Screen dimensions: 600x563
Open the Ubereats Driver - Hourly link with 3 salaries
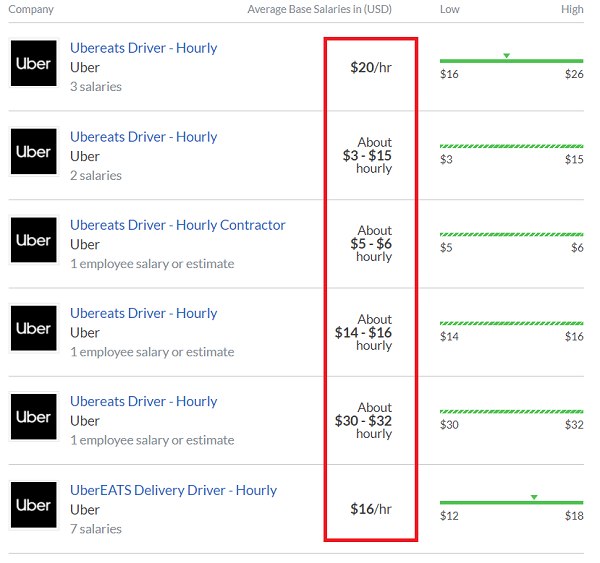coord(143,48)
